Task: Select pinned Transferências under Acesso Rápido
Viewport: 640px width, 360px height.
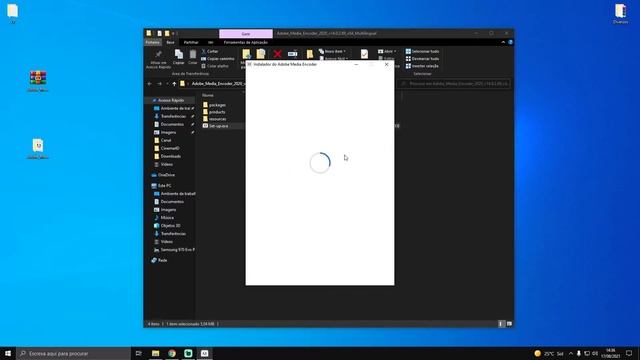Action: pos(173,116)
